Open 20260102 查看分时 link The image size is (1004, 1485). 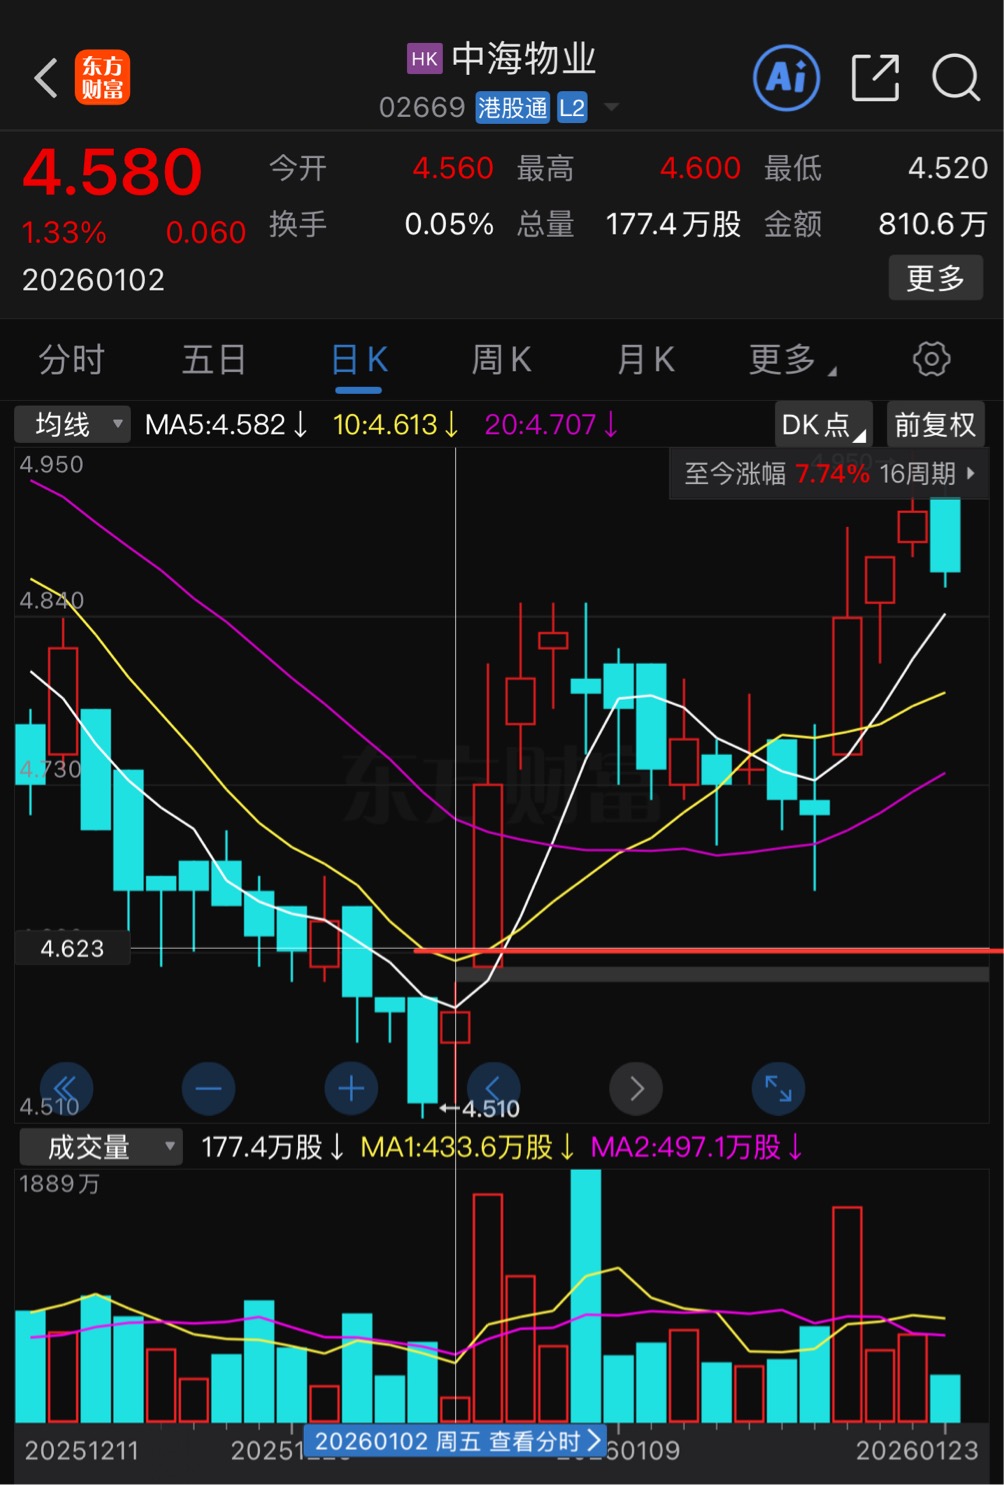click(x=457, y=1441)
